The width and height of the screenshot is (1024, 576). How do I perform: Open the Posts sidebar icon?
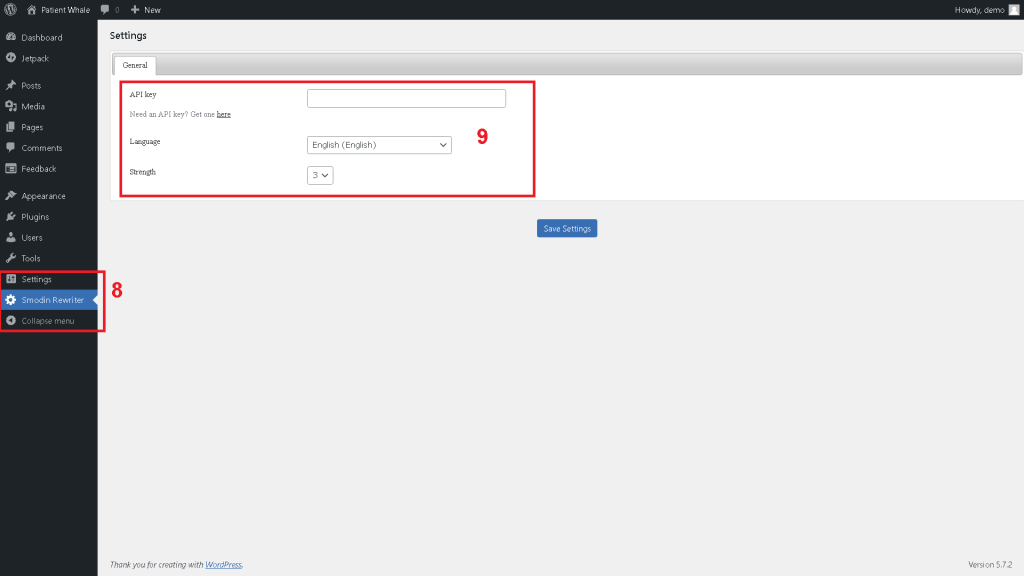pos(10,85)
